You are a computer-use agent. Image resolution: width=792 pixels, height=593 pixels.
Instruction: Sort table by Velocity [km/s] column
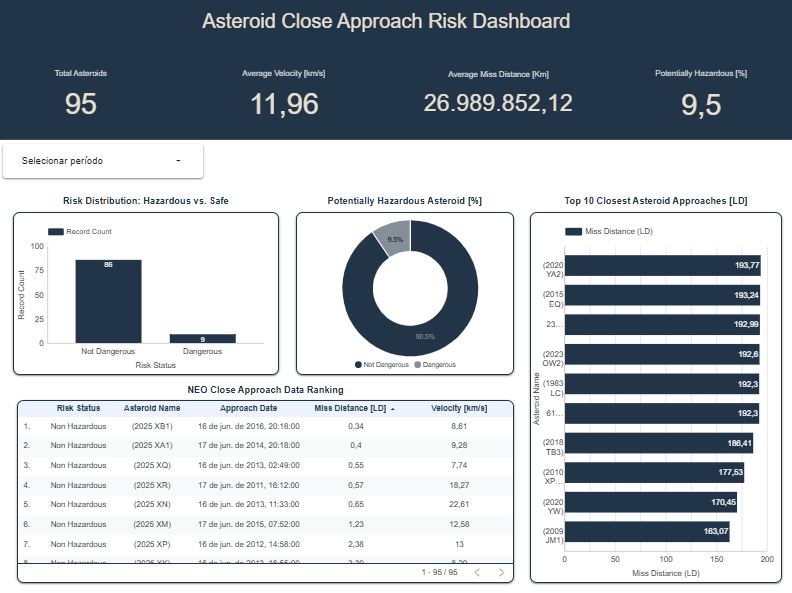458,408
